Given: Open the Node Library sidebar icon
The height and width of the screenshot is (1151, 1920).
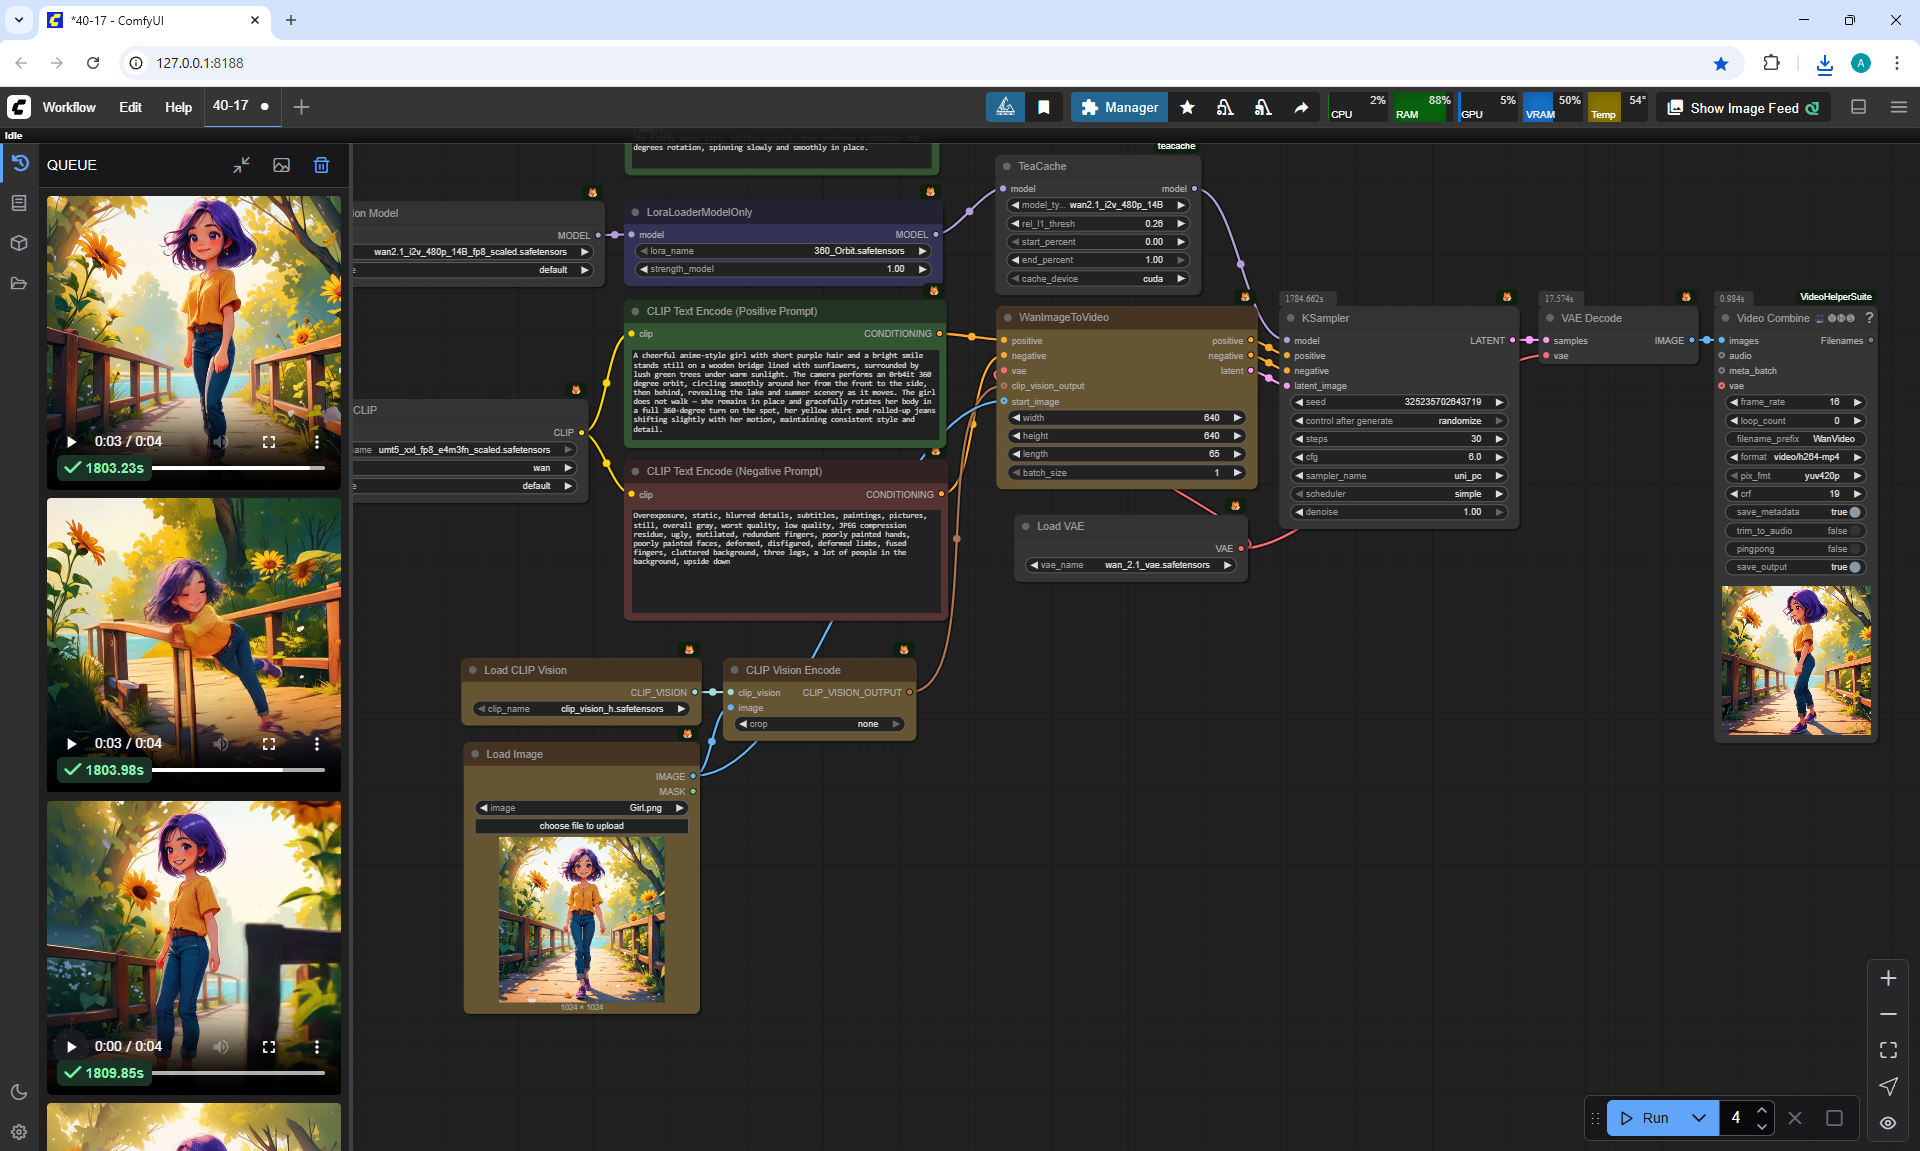Looking at the screenshot, I should 19,203.
